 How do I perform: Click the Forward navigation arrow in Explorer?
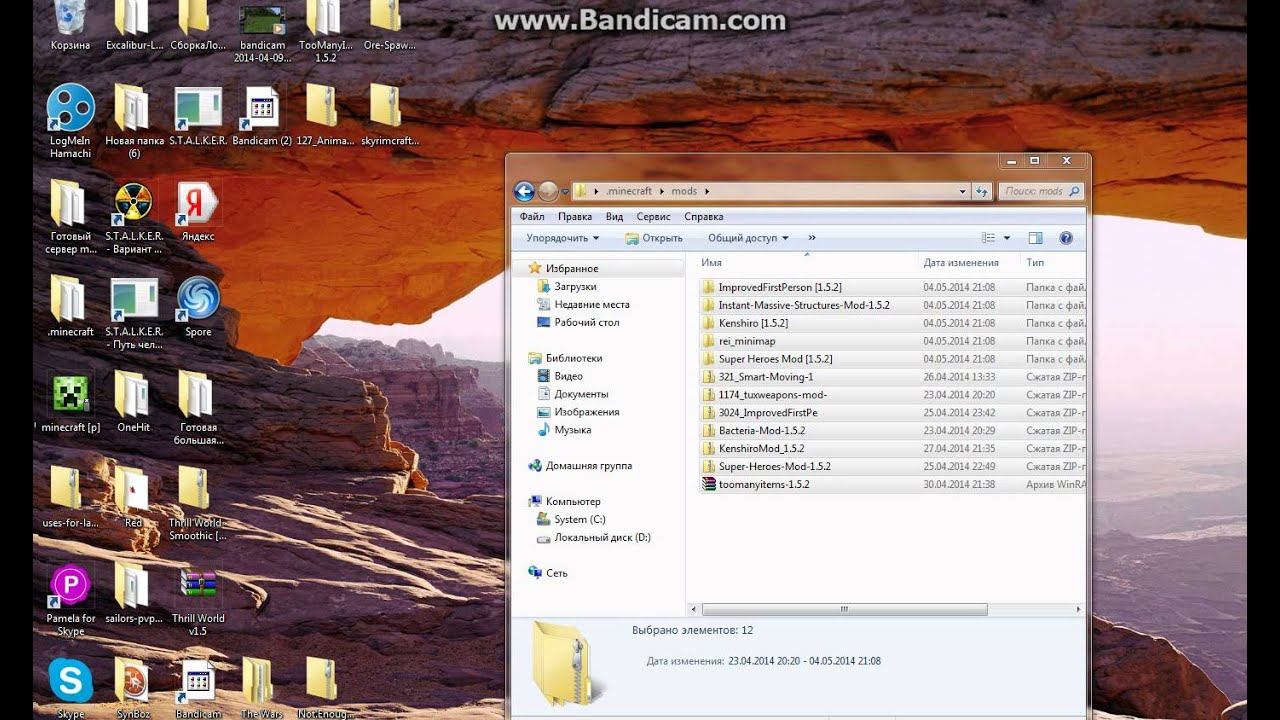tap(548, 191)
